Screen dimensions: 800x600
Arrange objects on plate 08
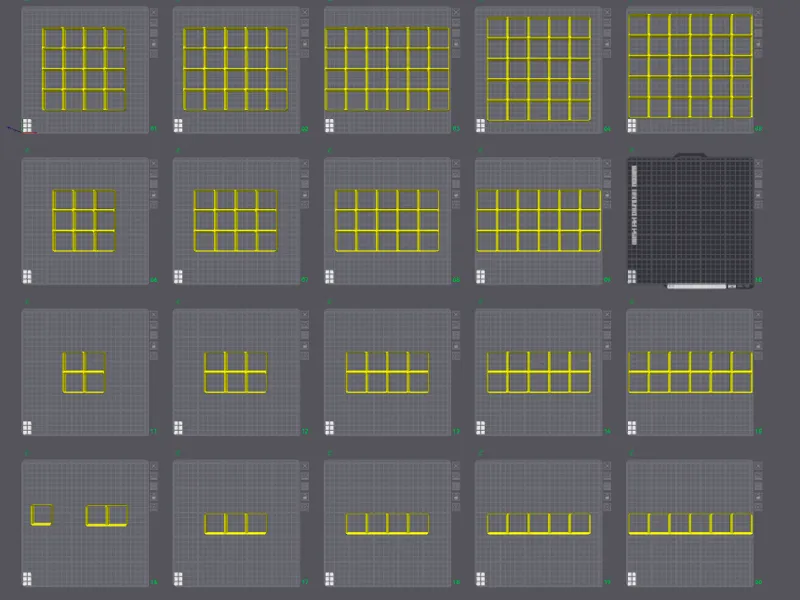click(x=456, y=184)
